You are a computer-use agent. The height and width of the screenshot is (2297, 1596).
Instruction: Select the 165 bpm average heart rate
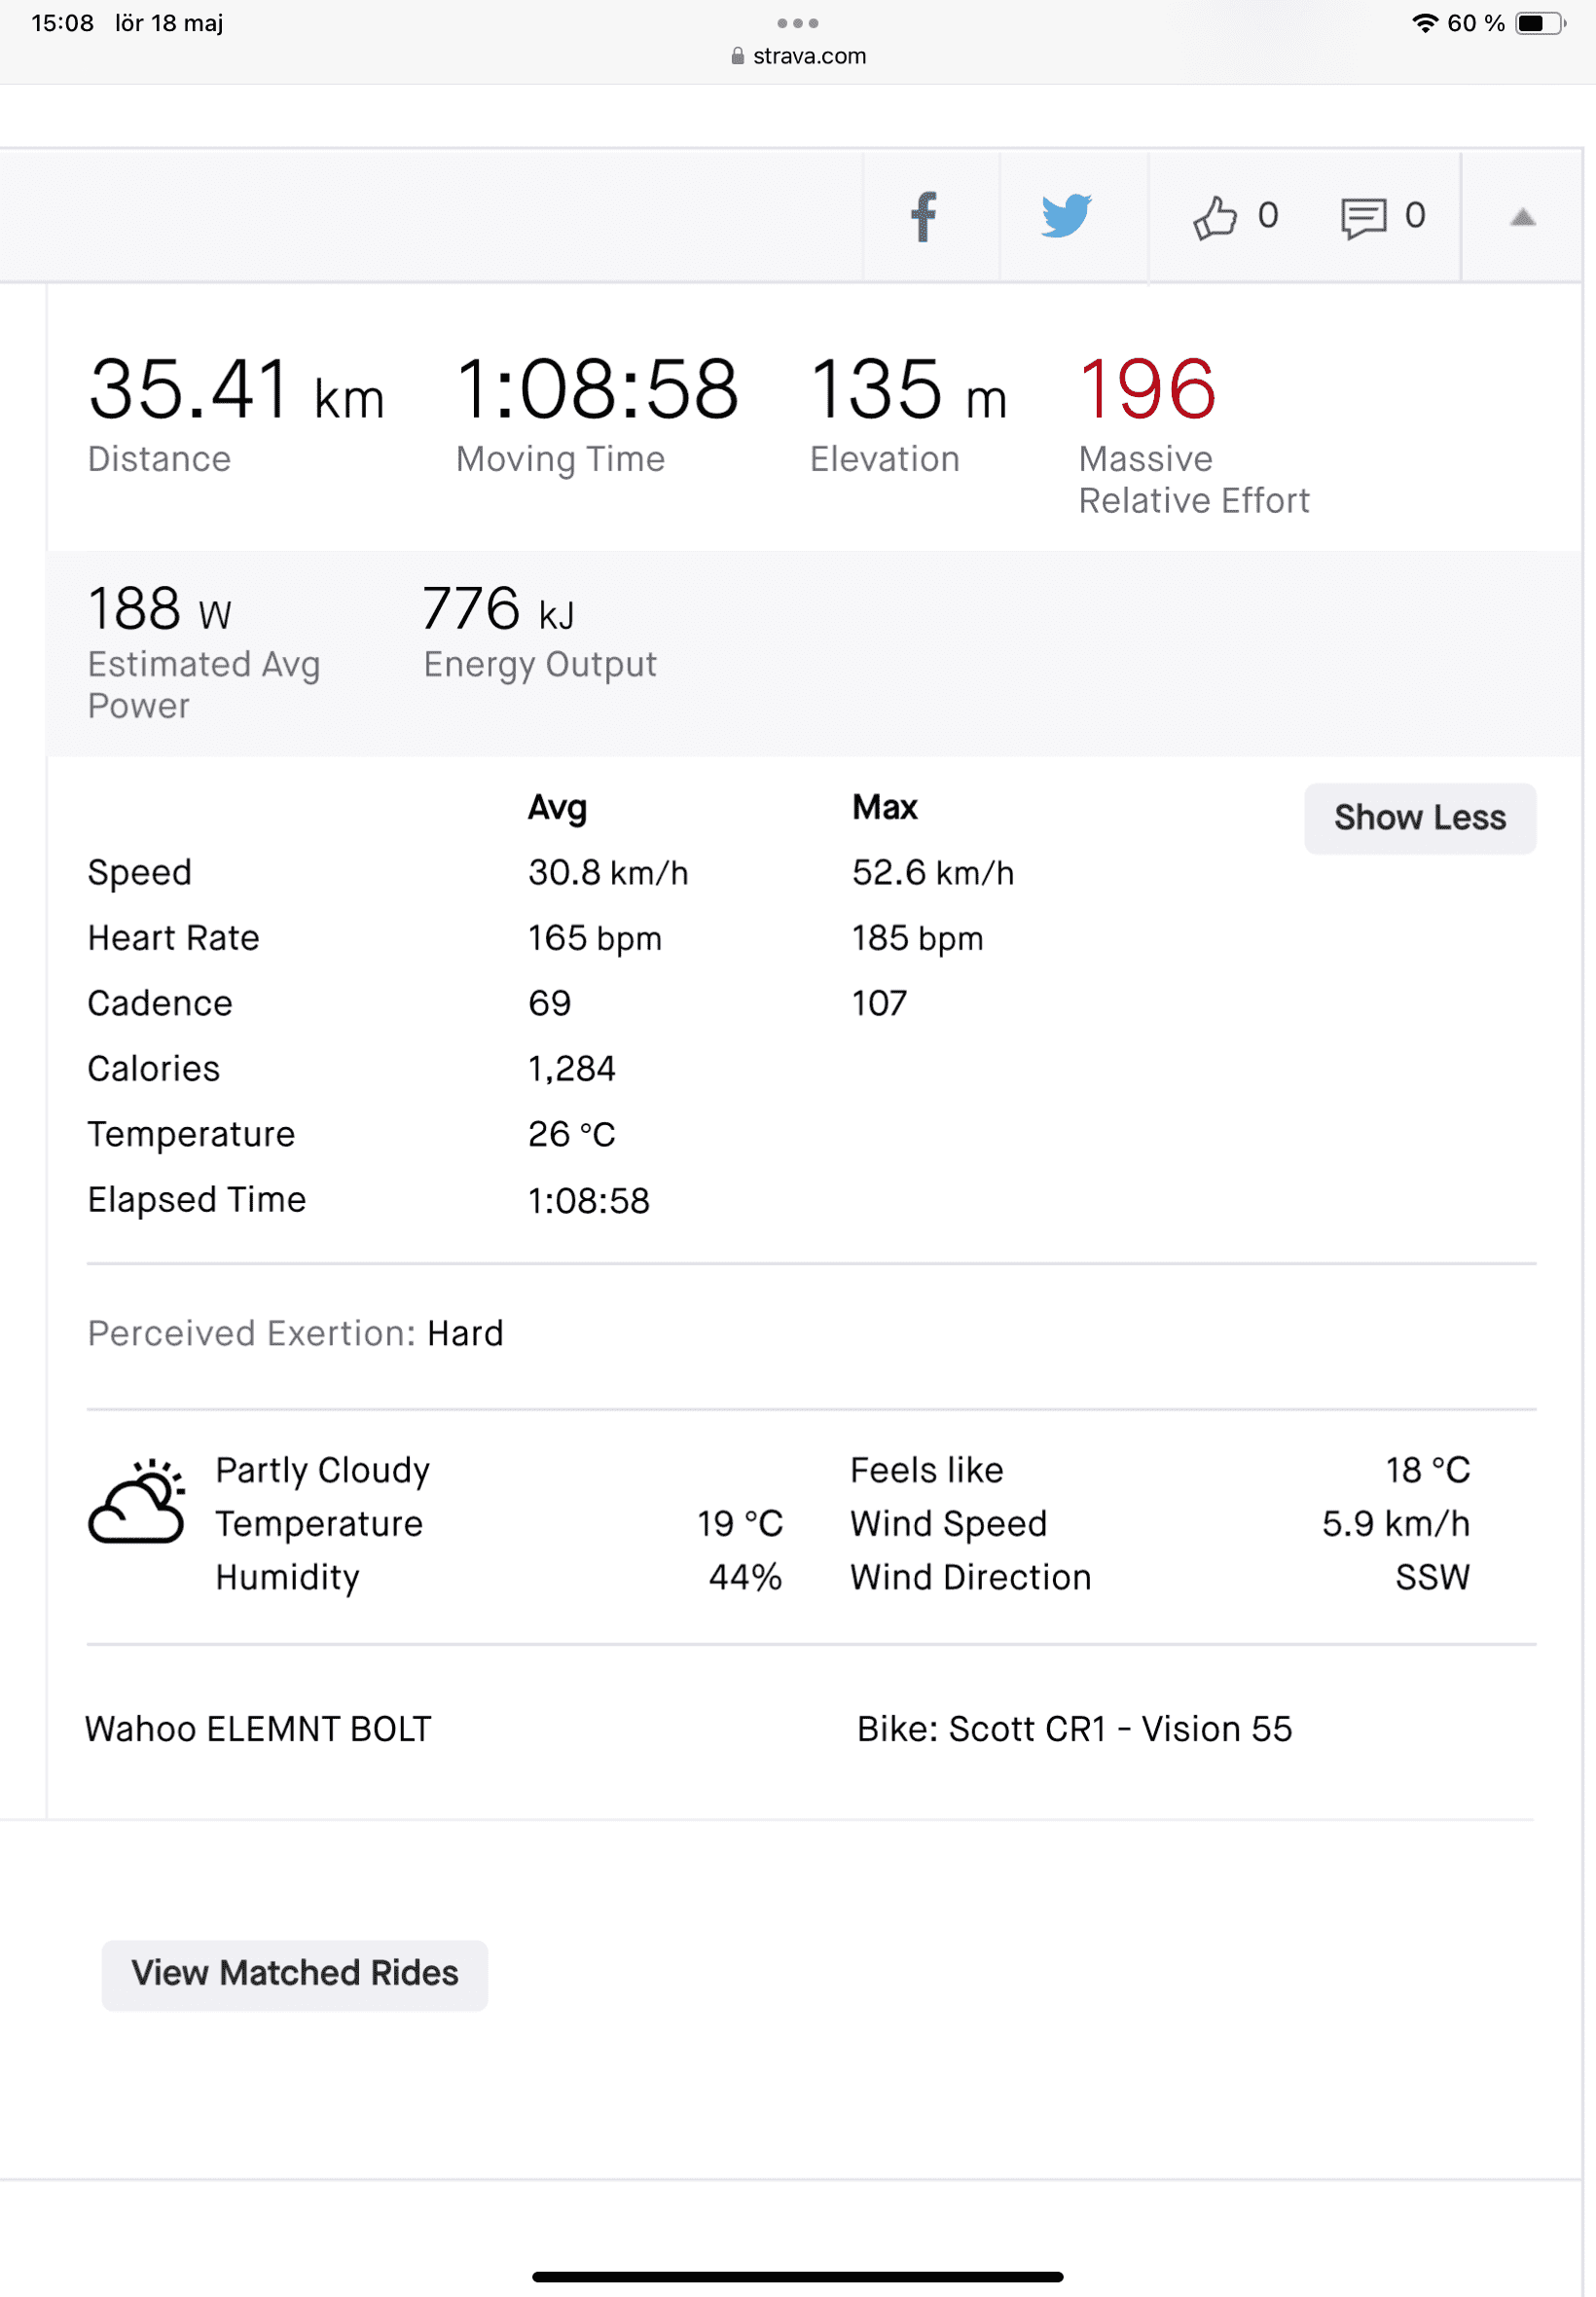coord(595,939)
